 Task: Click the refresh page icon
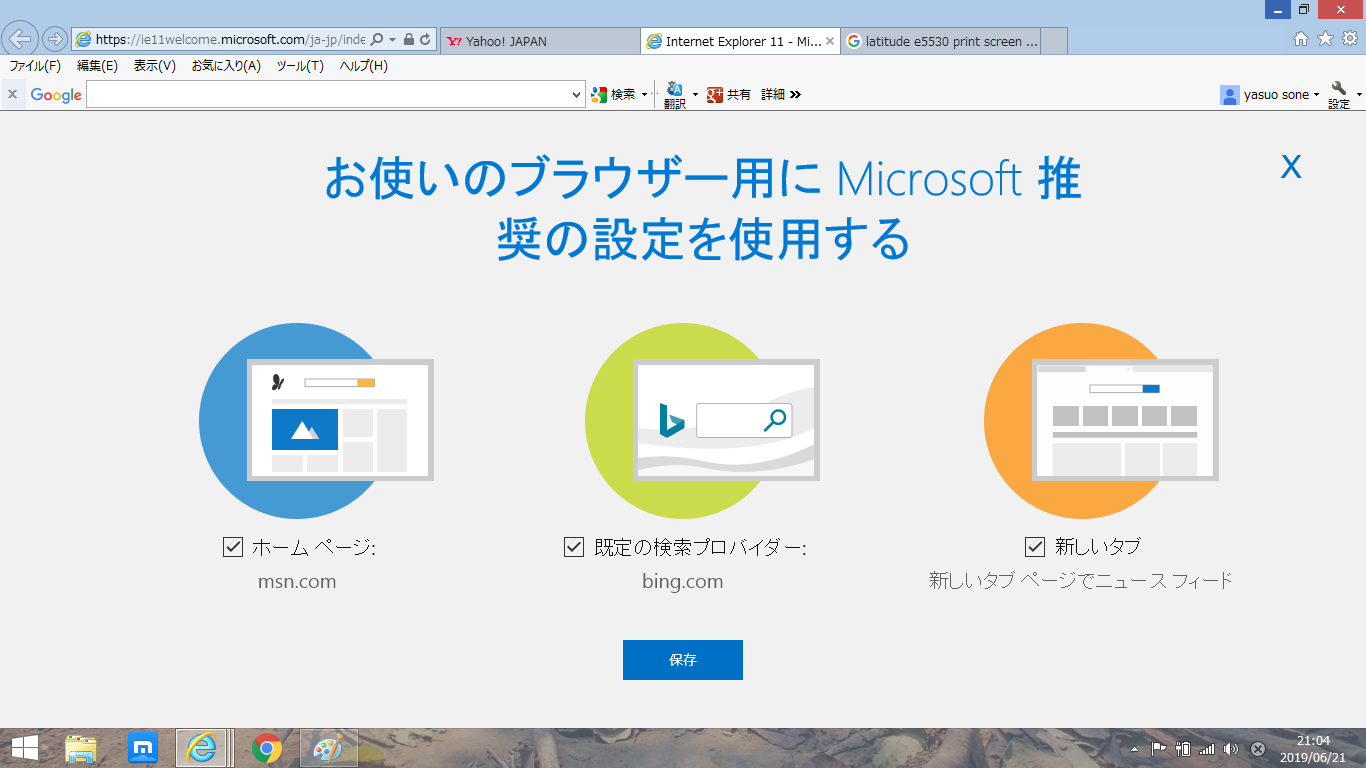[425, 40]
